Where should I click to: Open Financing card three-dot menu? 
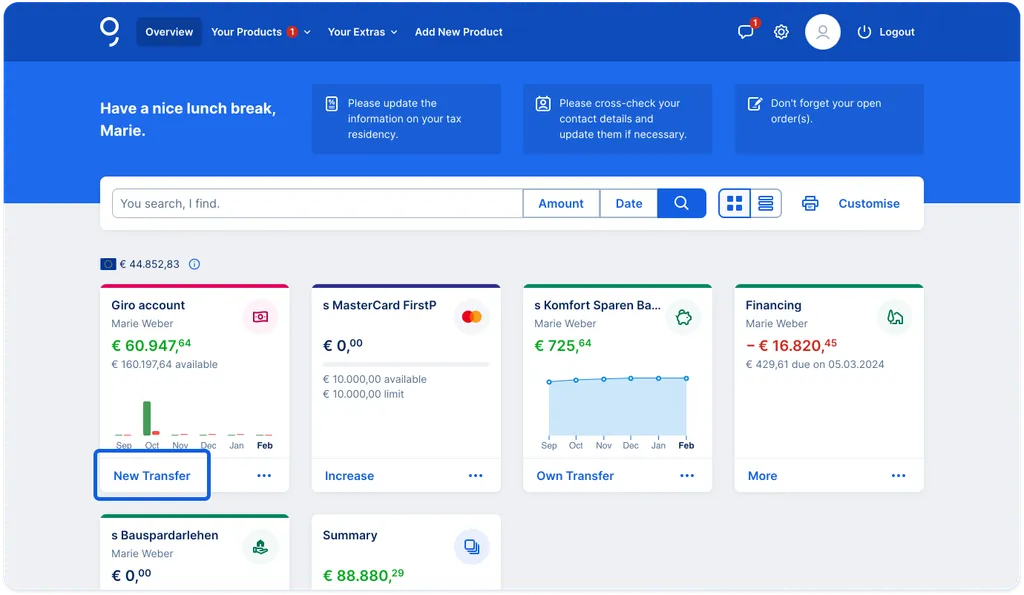pos(899,475)
